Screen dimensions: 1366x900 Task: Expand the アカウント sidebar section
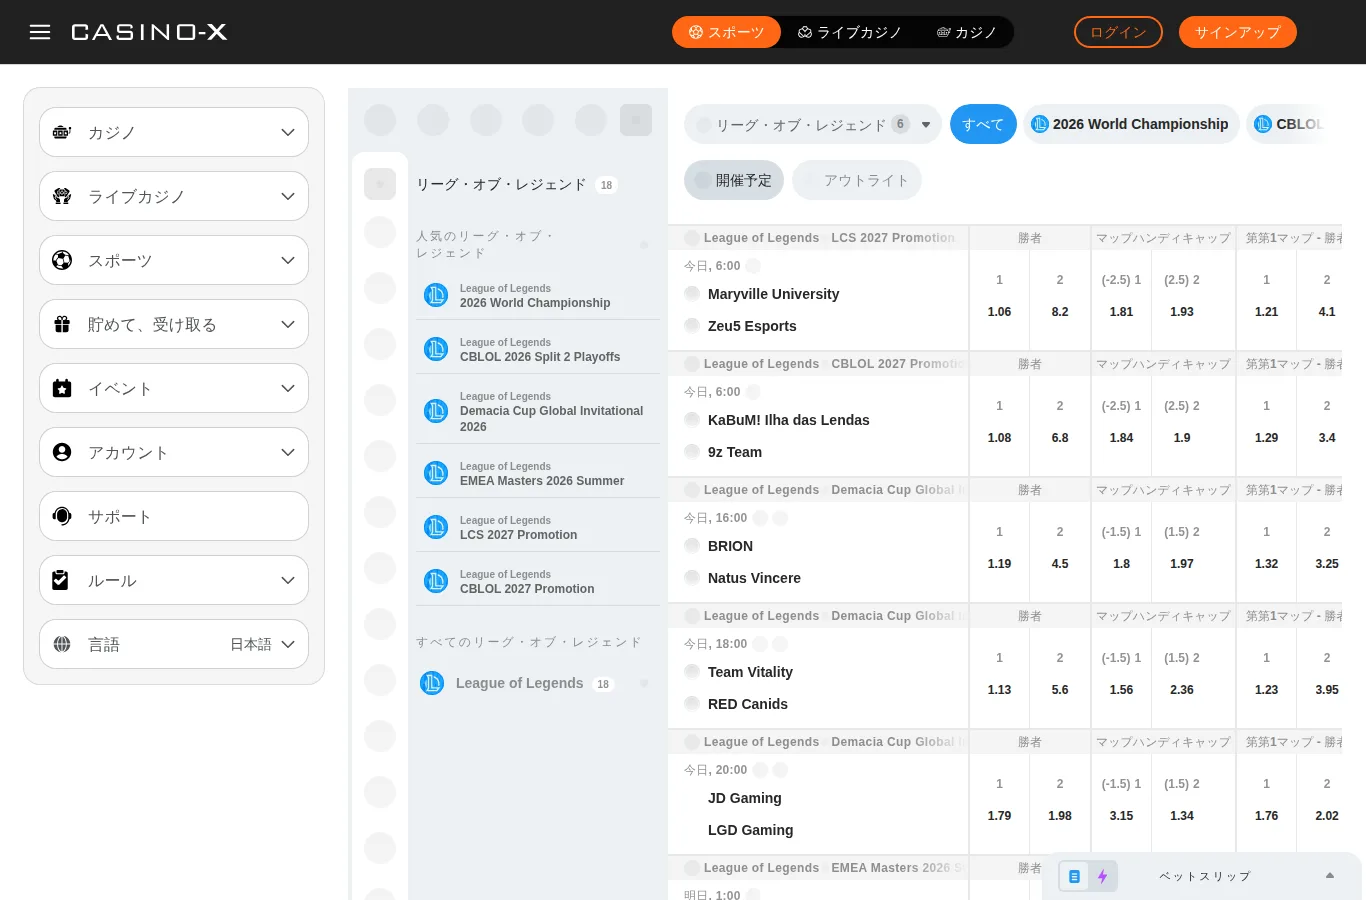pos(174,452)
